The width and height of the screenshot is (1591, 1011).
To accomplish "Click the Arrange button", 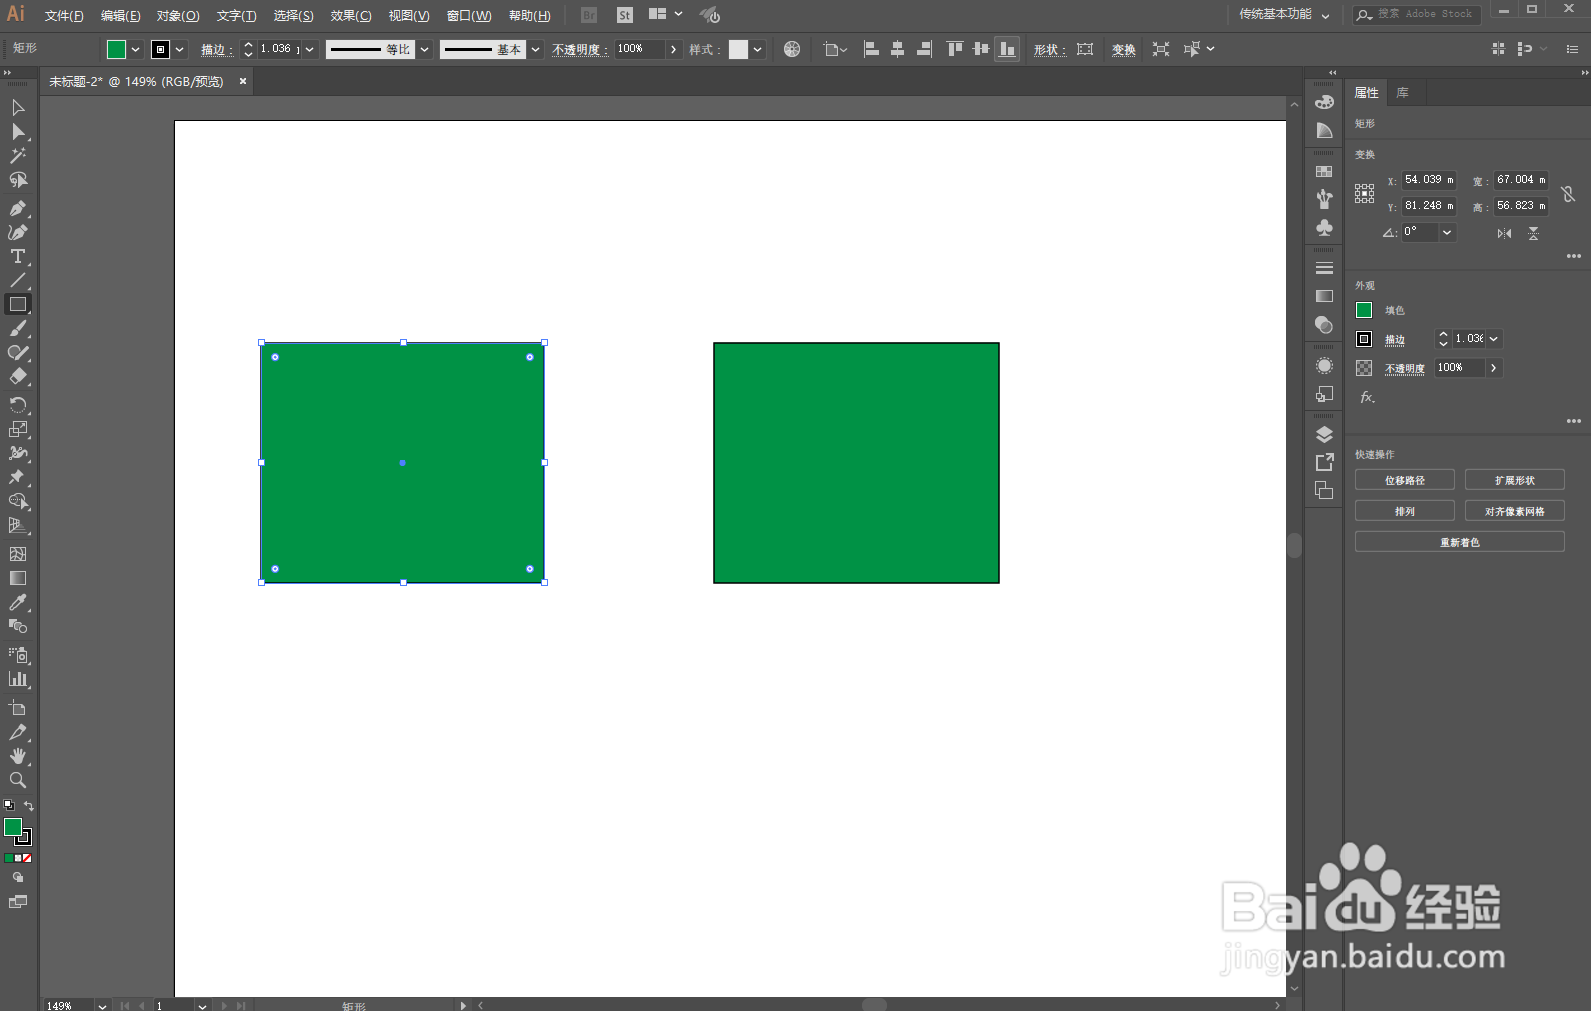I will pos(1405,511).
